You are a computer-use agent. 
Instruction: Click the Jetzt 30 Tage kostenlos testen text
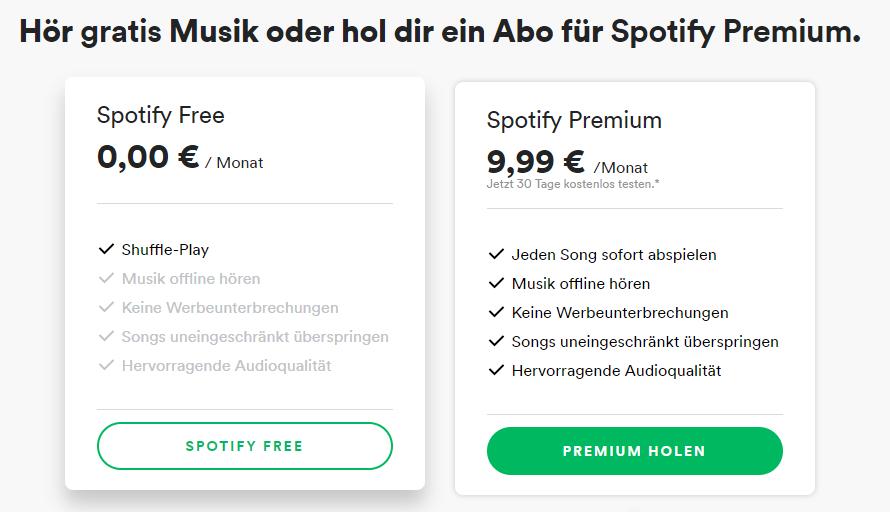tap(573, 184)
